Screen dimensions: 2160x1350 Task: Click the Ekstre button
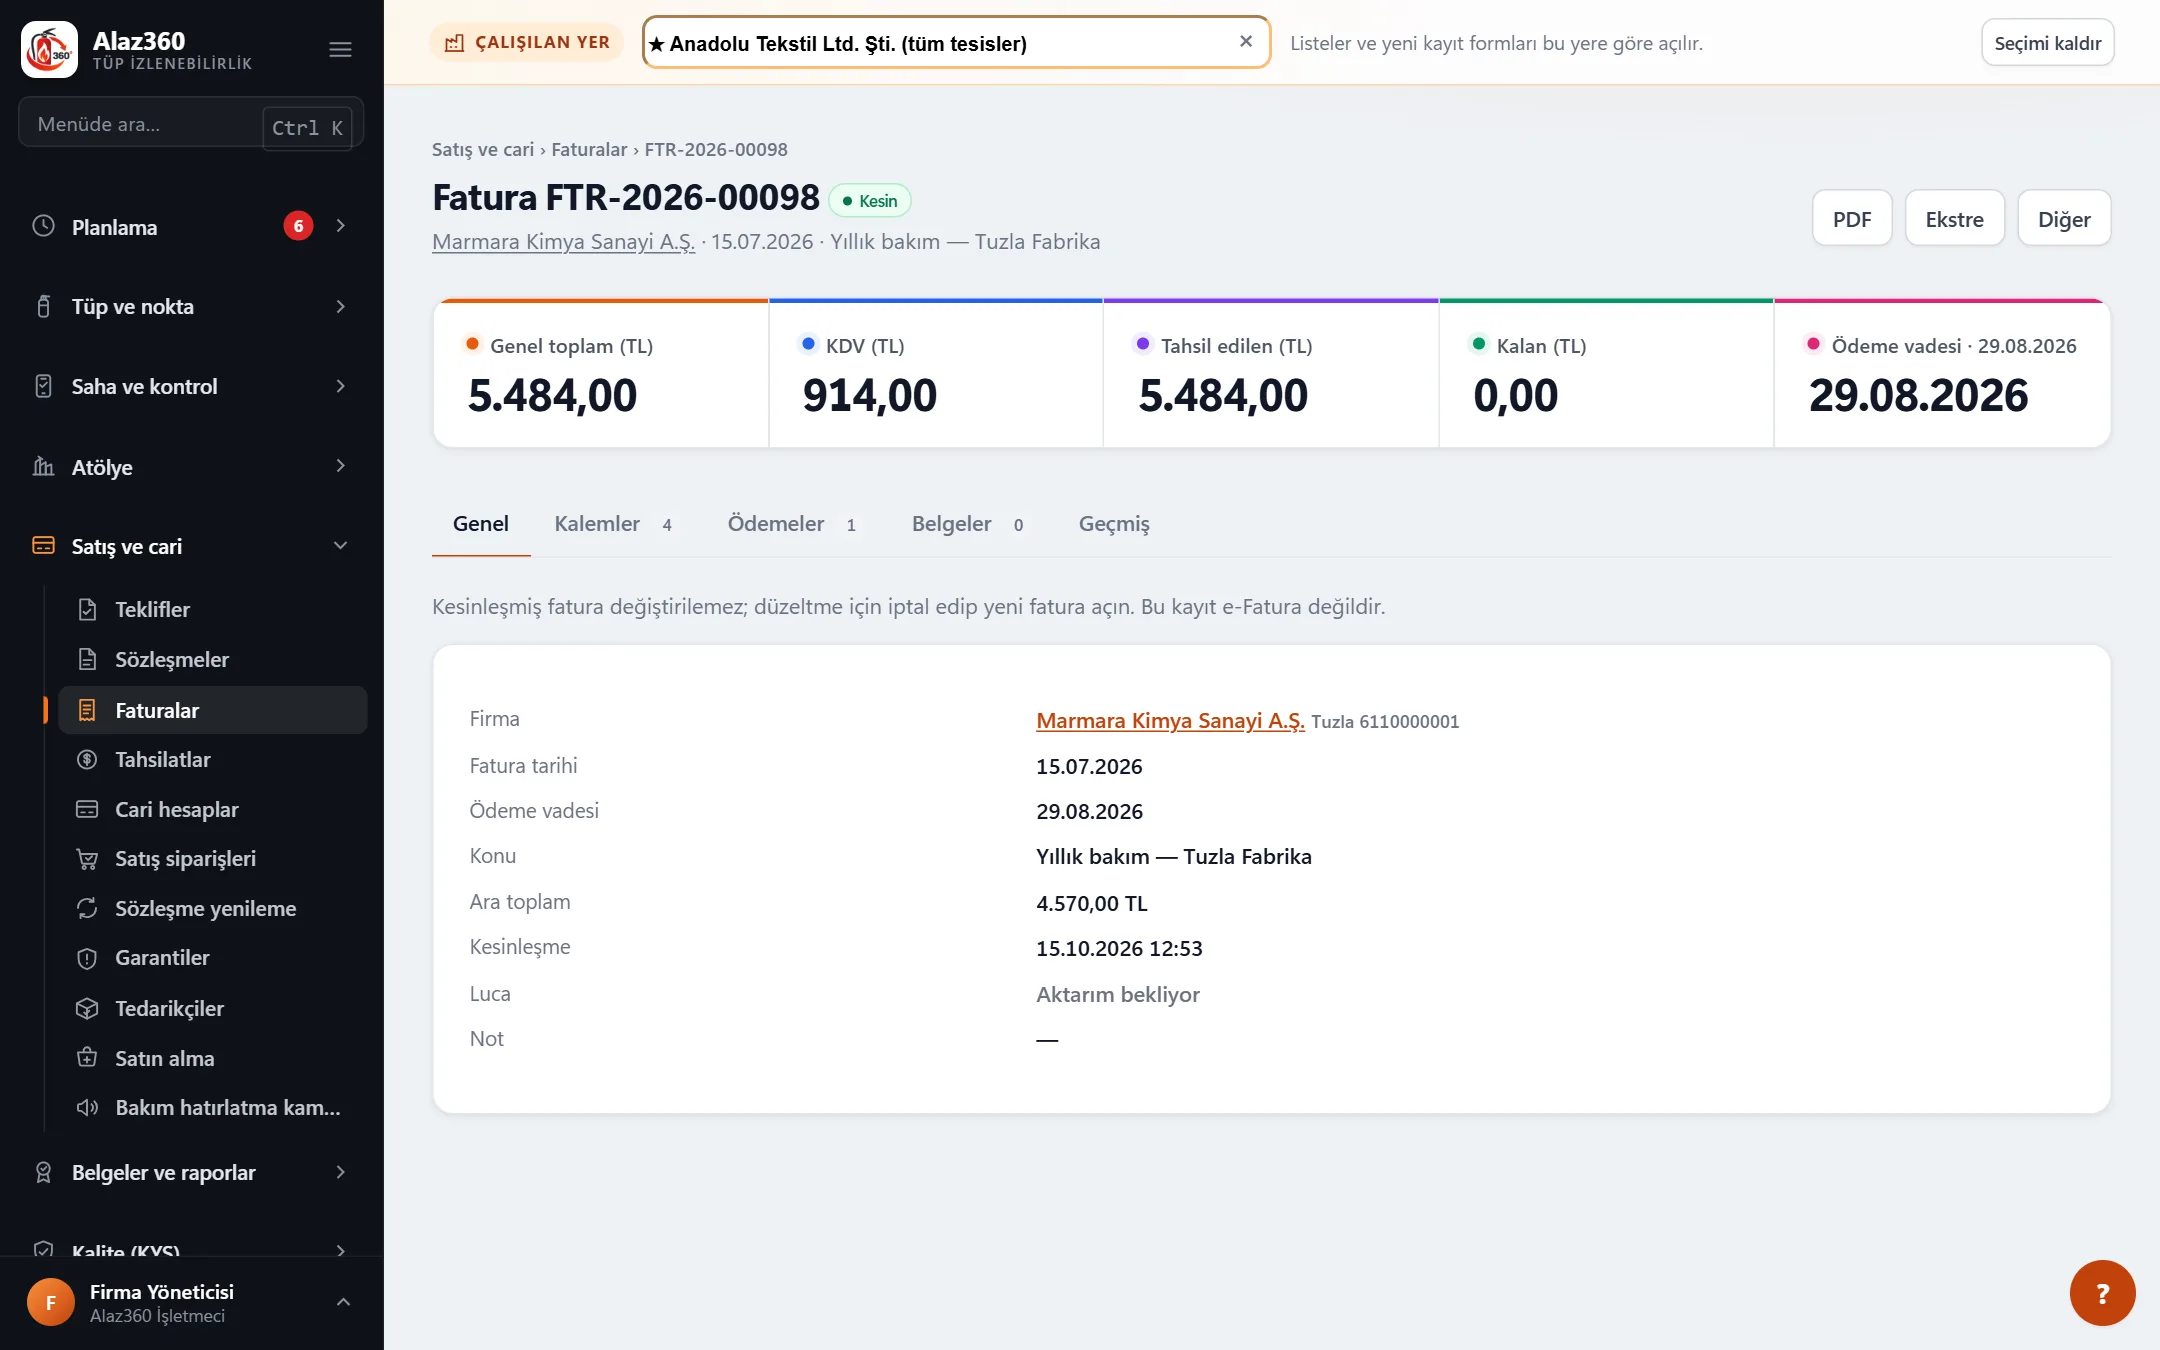1955,218
